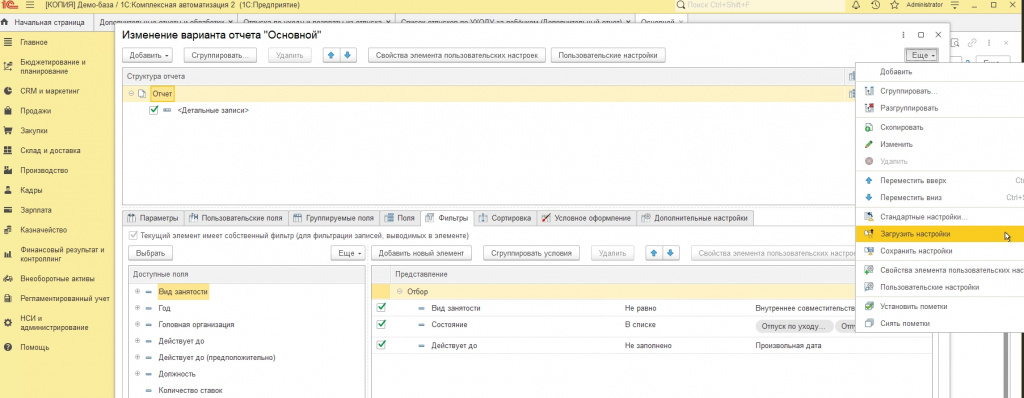Screen dimensions: 1024x398
Task: Click the Внеоборотные активы icon
Action: point(8,278)
